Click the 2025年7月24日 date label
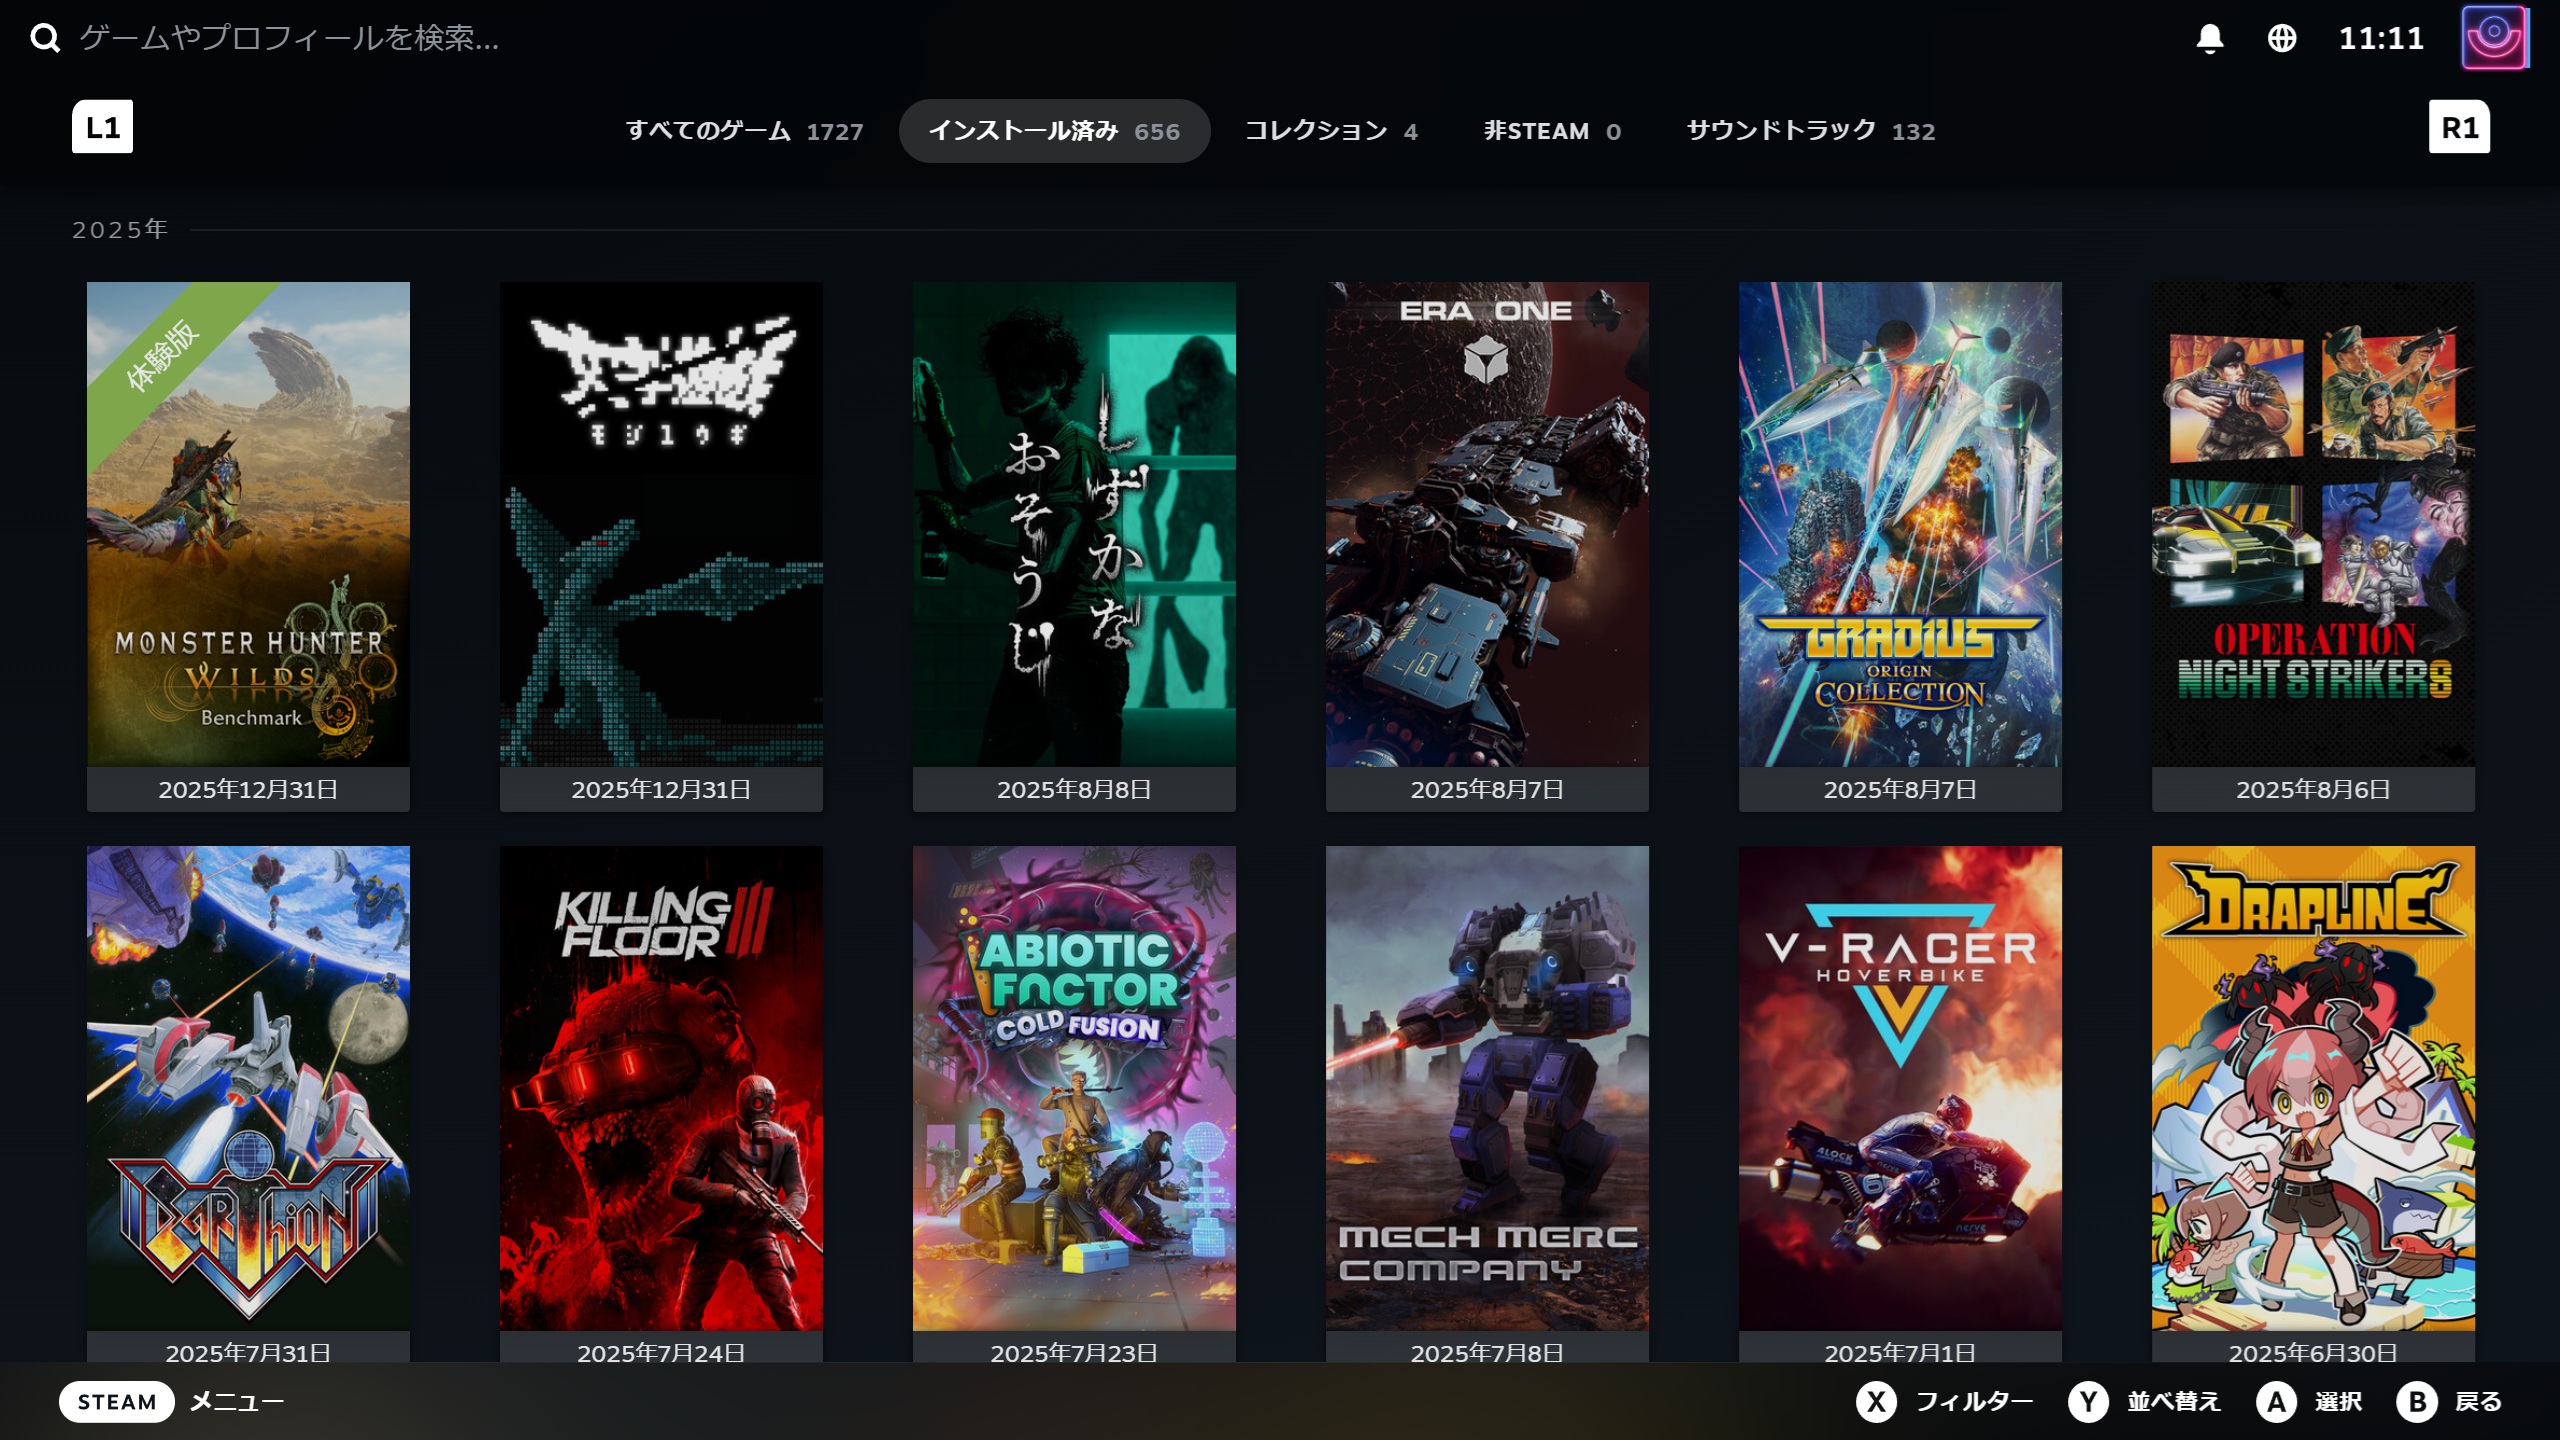The width and height of the screenshot is (2560, 1440). pyautogui.click(x=661, y=1353)
